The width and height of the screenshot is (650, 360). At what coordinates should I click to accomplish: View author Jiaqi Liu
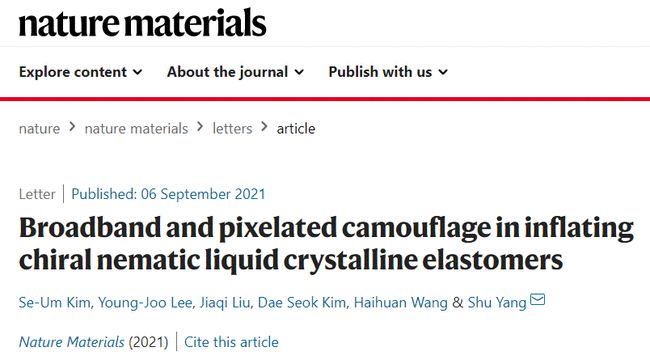pos(225,302)
